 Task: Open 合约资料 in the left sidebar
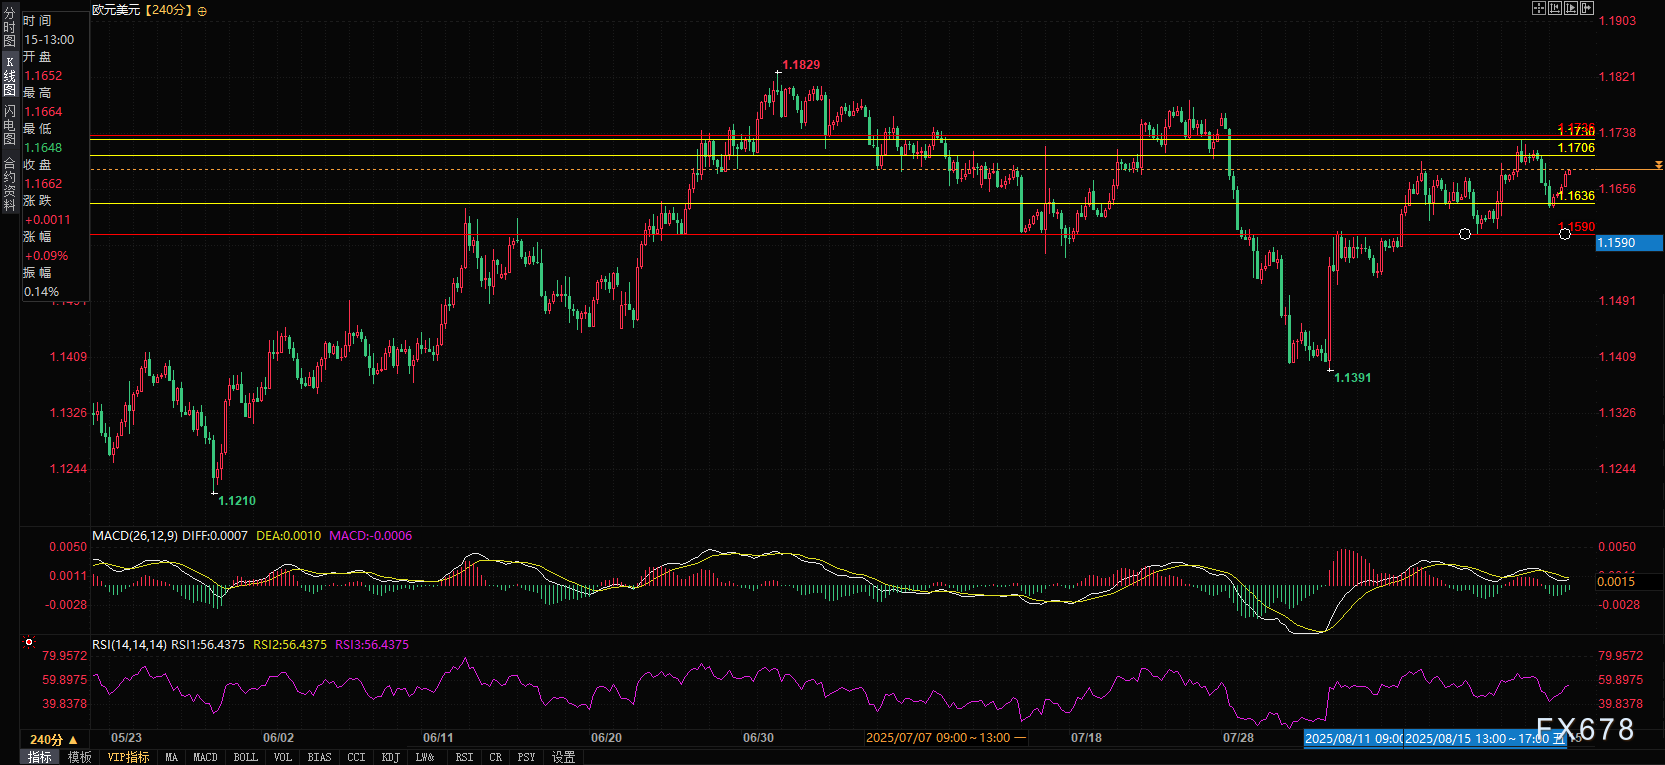[9, 183]
